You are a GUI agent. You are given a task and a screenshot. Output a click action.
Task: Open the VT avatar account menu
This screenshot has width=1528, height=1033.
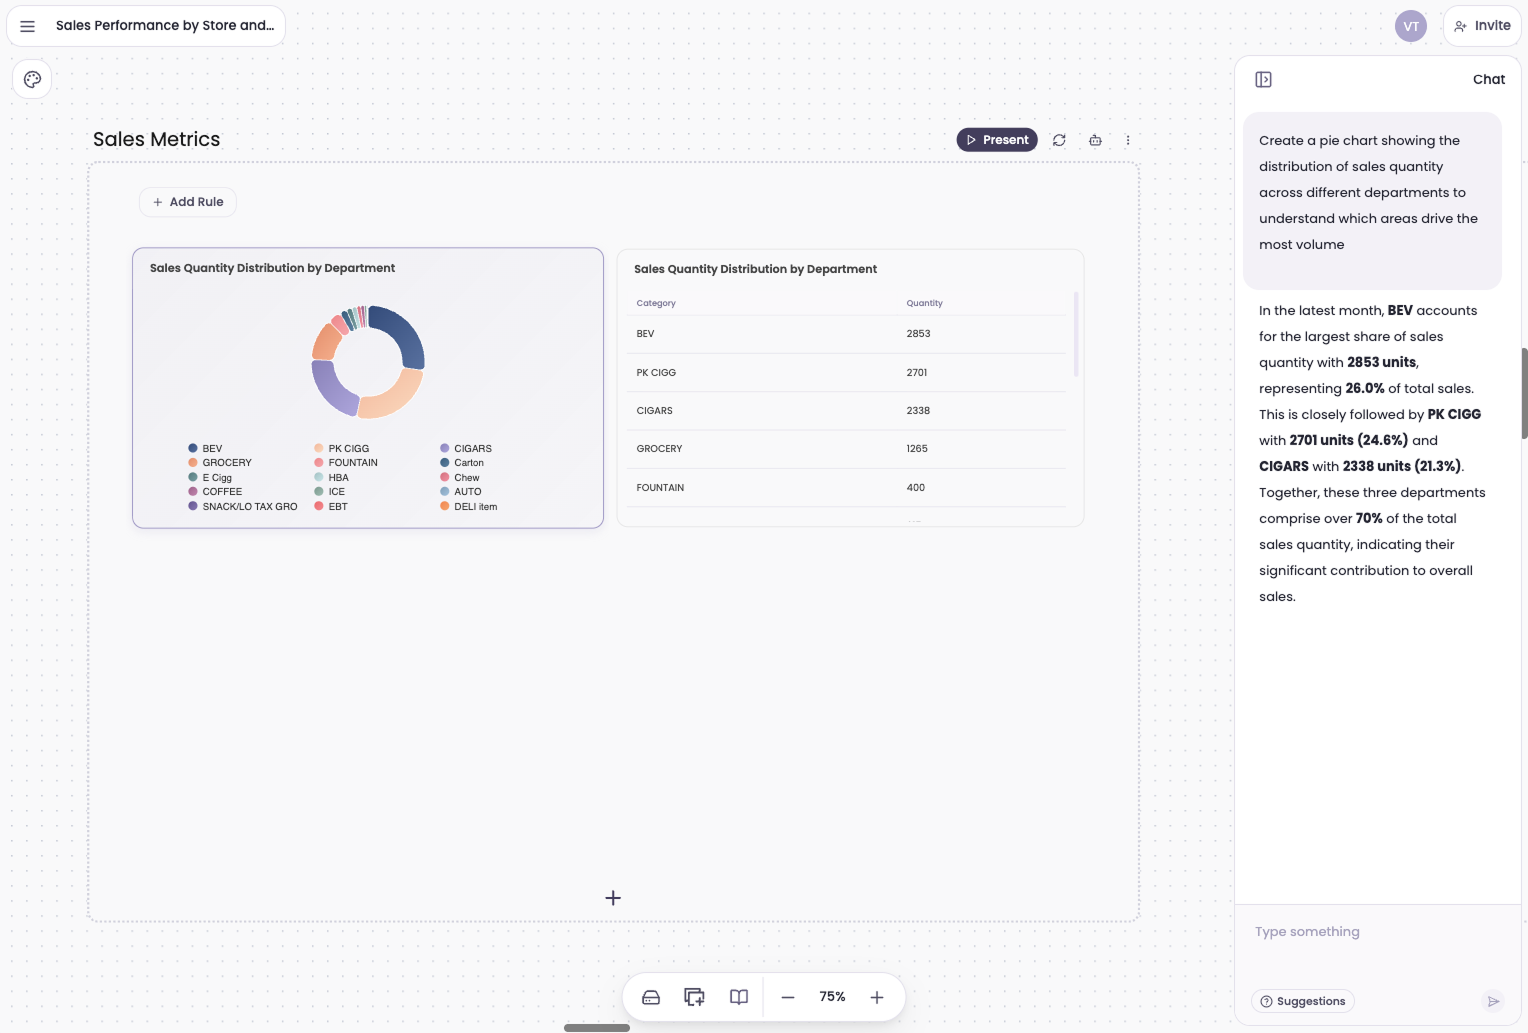1410,26
